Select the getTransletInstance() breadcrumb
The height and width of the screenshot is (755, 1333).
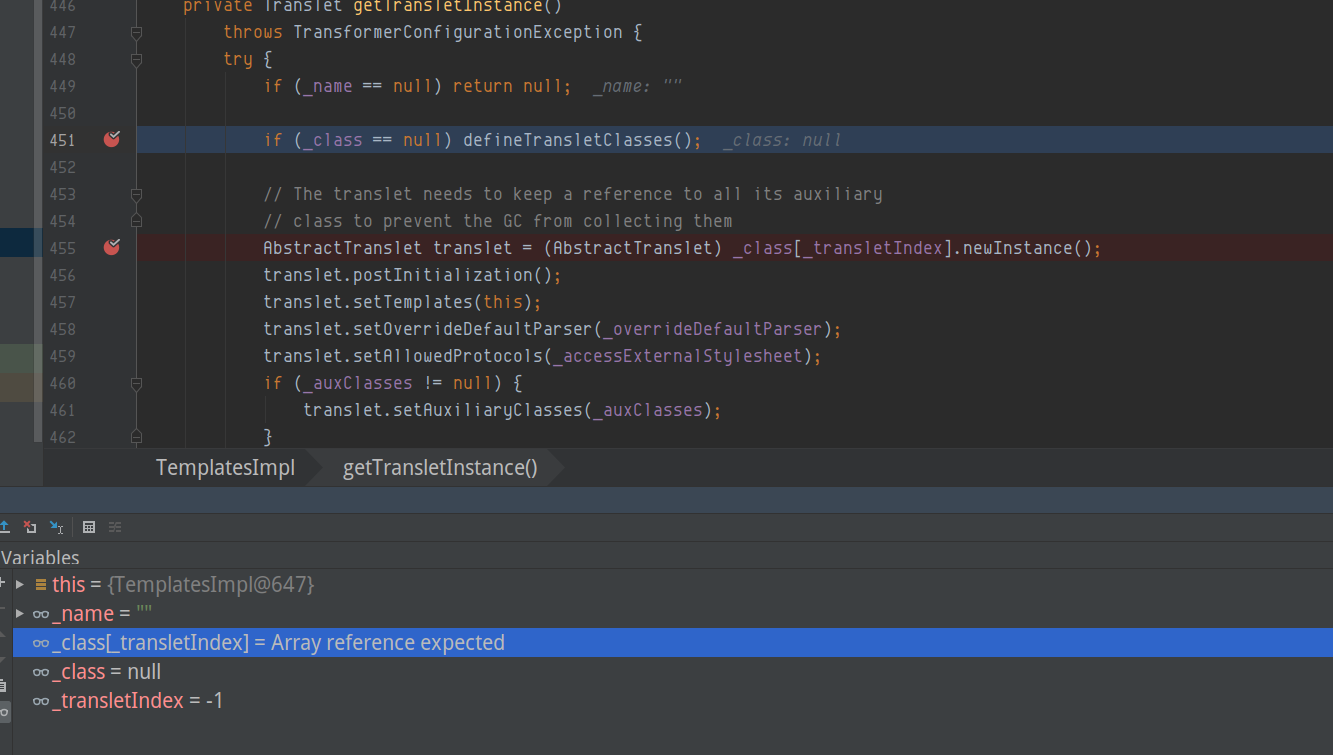440,468
